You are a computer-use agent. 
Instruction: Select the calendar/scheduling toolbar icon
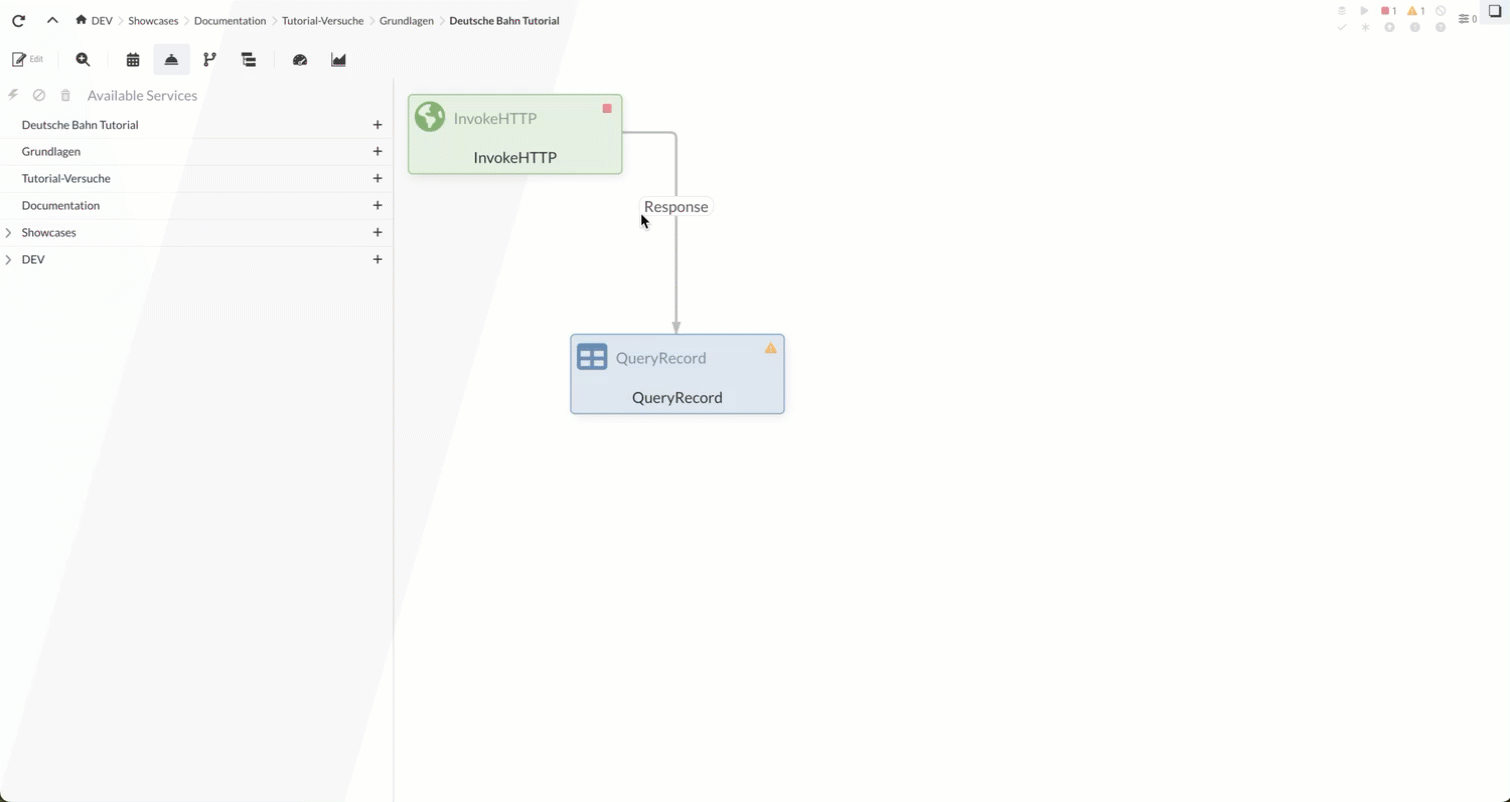(x=133, y=59)
